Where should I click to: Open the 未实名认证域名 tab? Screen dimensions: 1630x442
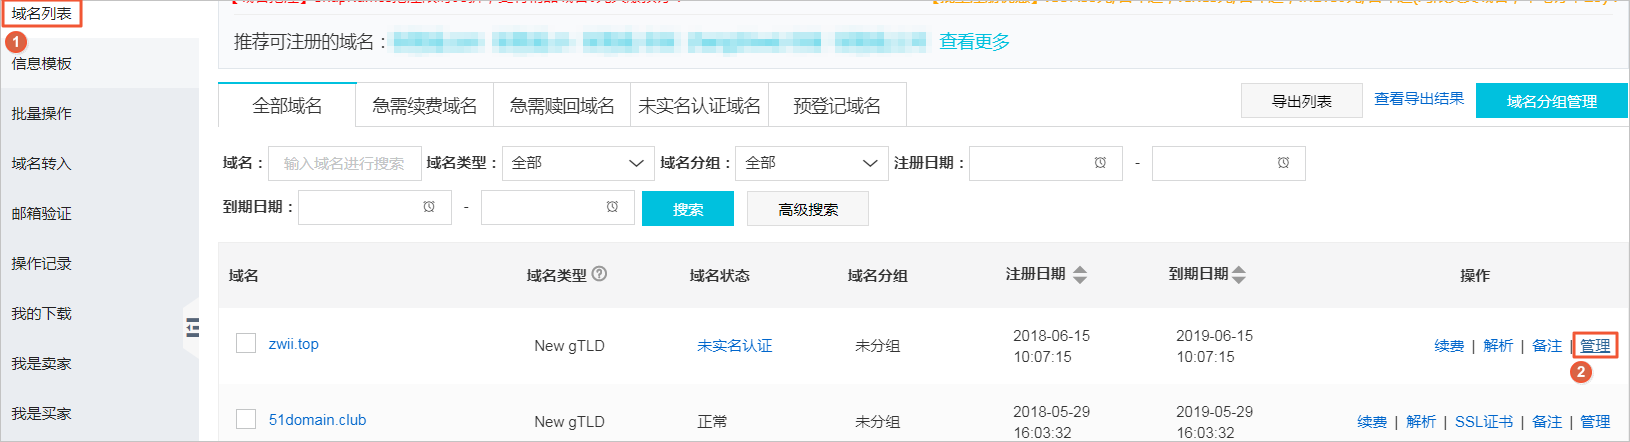coord(699,105)
